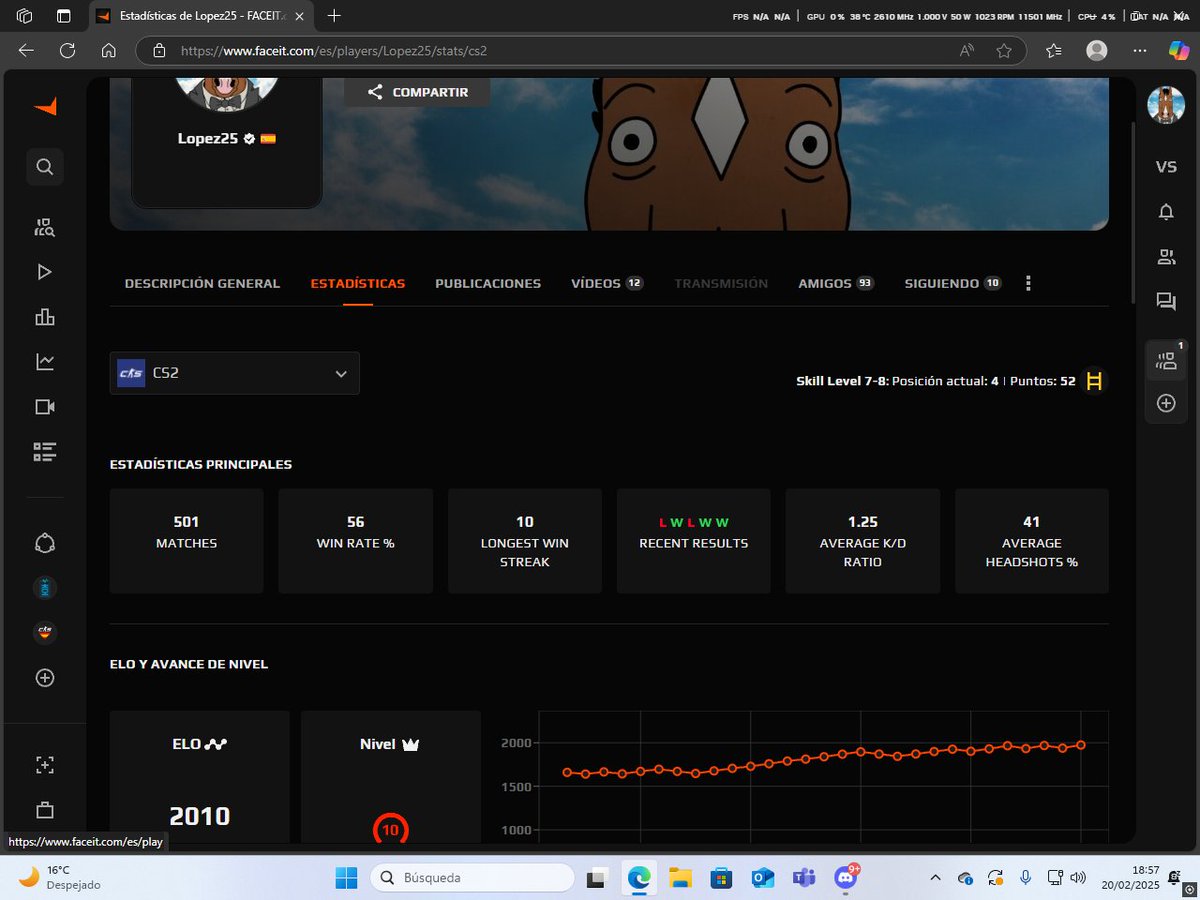Open the VS icon in right panel

(1166, 167)
